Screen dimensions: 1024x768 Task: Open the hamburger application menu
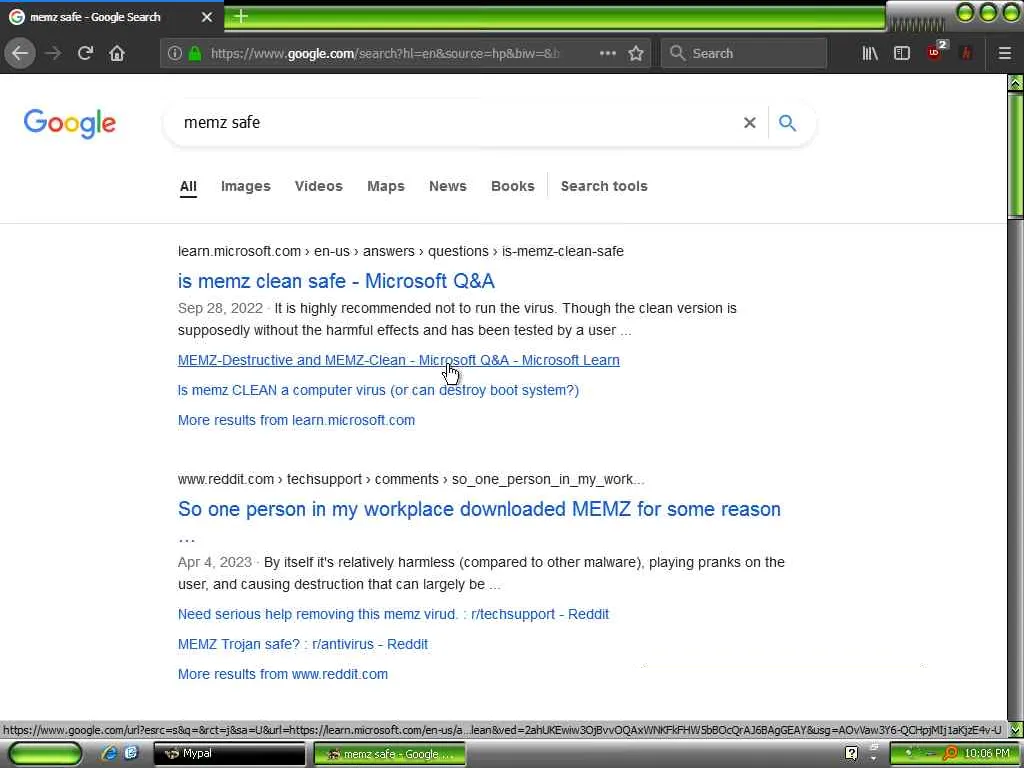[1004, 53]
